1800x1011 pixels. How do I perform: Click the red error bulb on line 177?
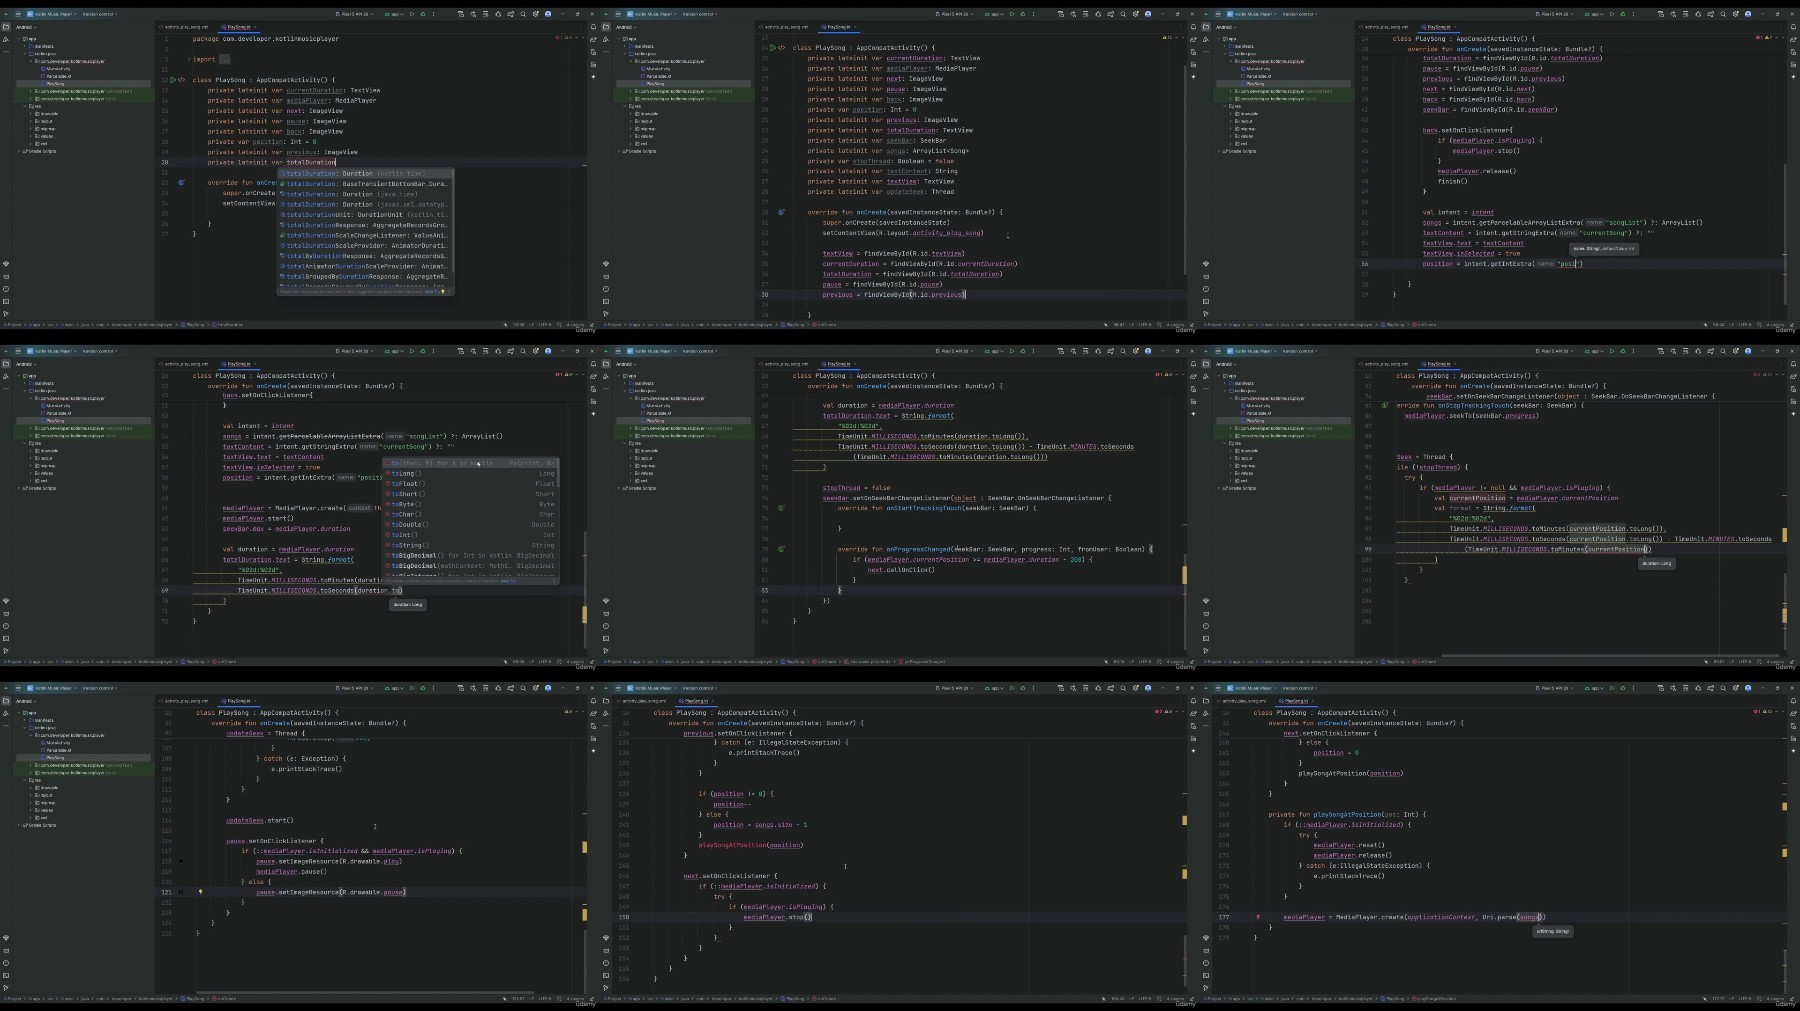point(1258,917)
